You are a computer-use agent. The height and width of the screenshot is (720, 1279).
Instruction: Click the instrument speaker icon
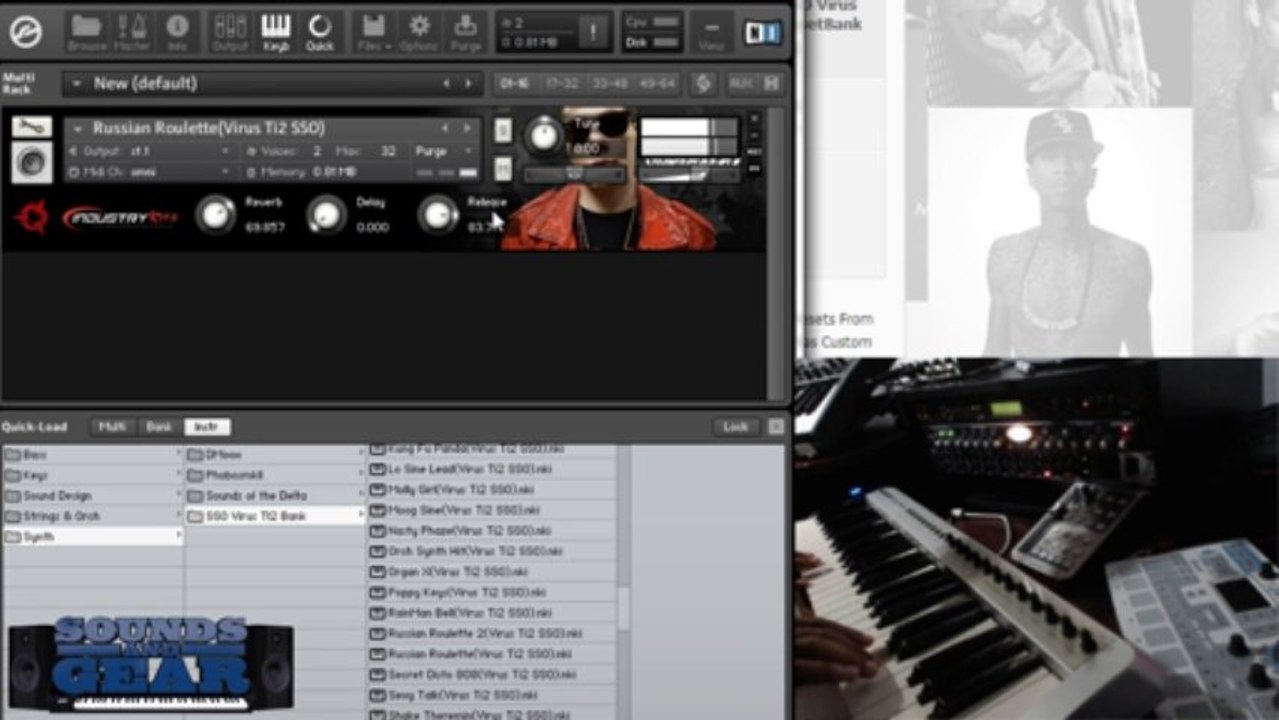point(32,162)
